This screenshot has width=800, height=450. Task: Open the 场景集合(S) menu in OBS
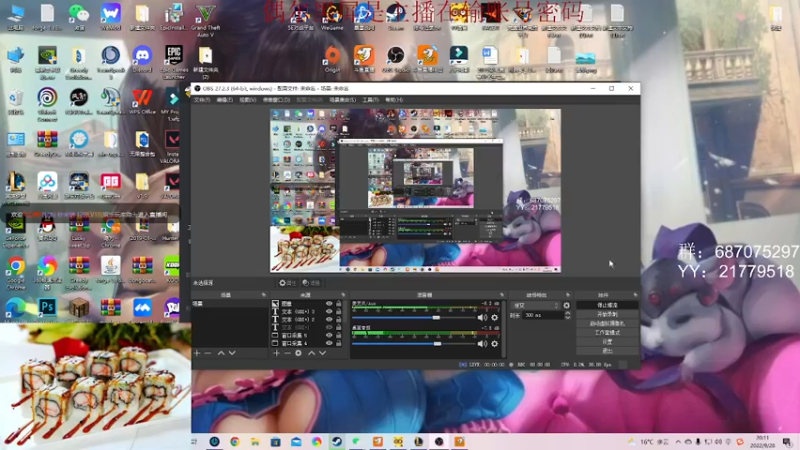[342, 100]
